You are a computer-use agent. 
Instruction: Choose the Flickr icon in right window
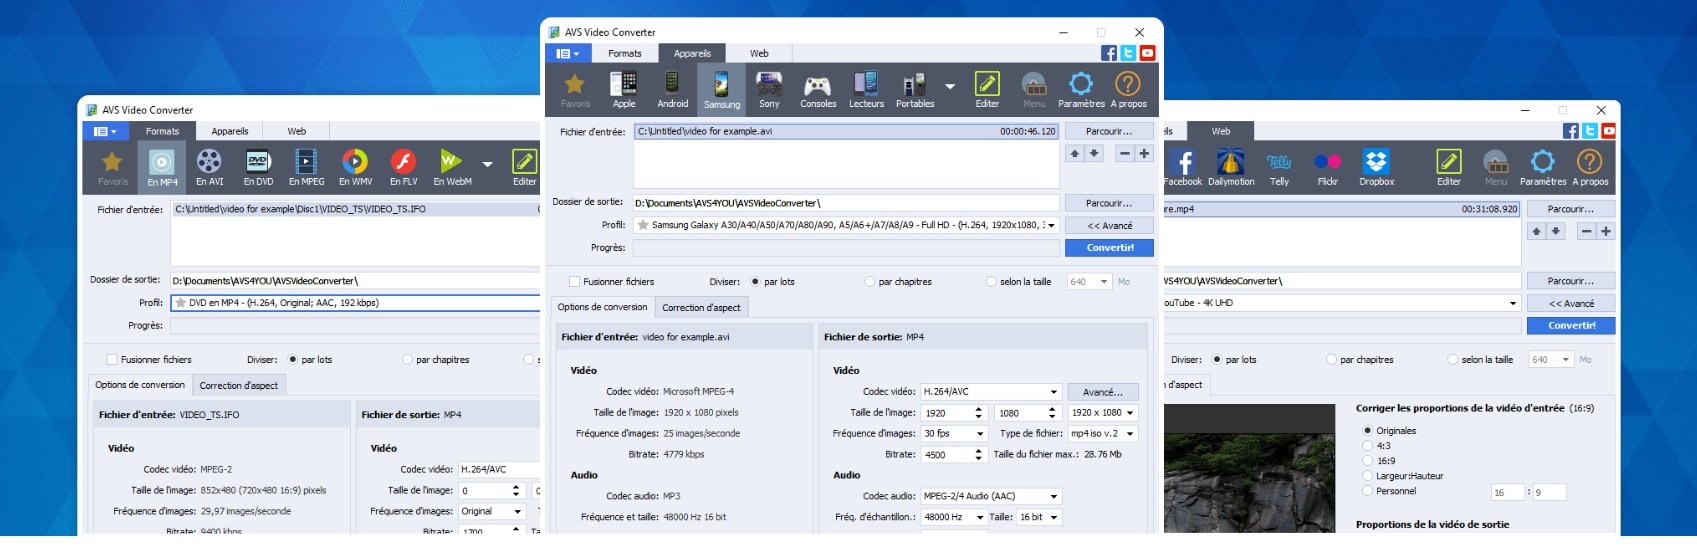1327,167
